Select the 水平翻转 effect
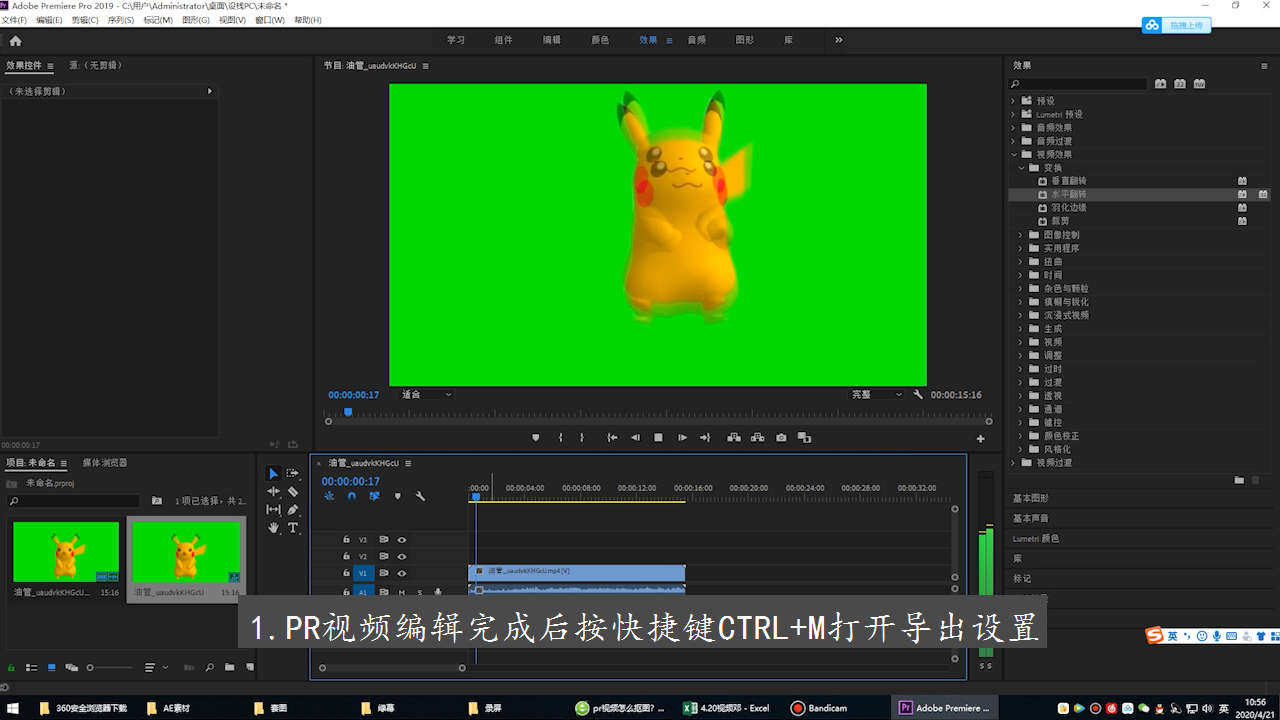 point(1068,194)
